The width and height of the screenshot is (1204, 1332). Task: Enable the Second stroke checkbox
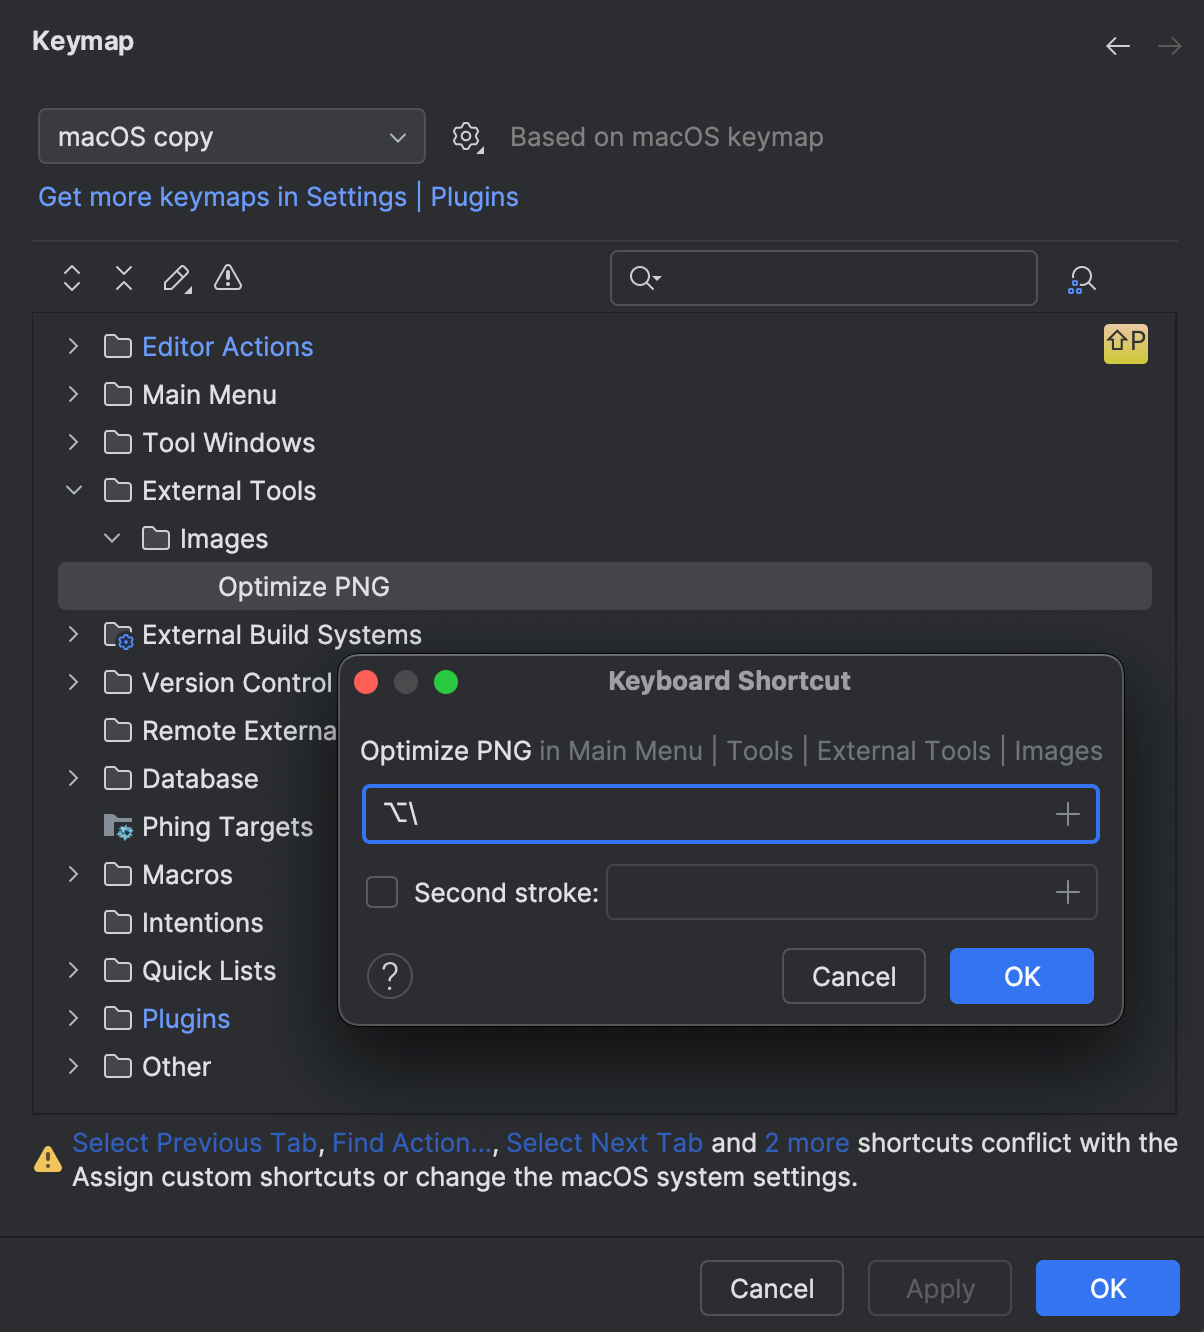coord(382,892)
